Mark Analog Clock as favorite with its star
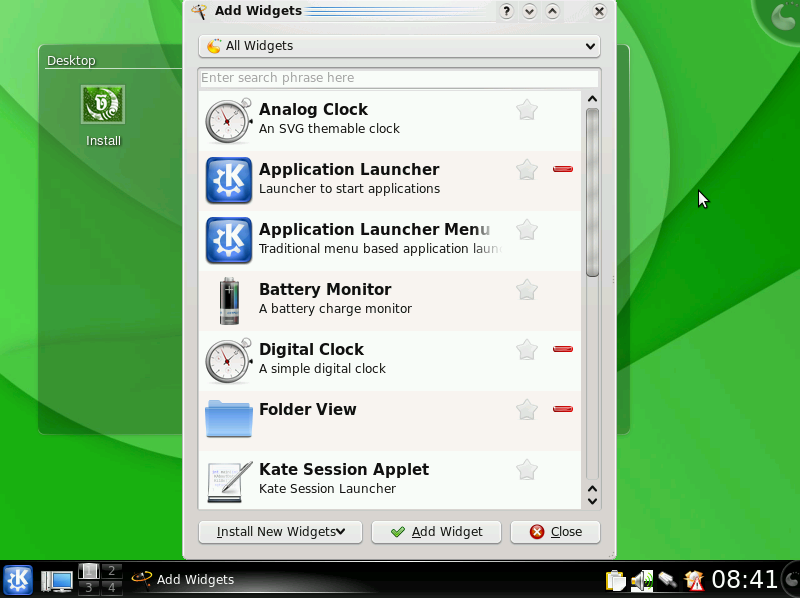 click(x=527, y=110)
